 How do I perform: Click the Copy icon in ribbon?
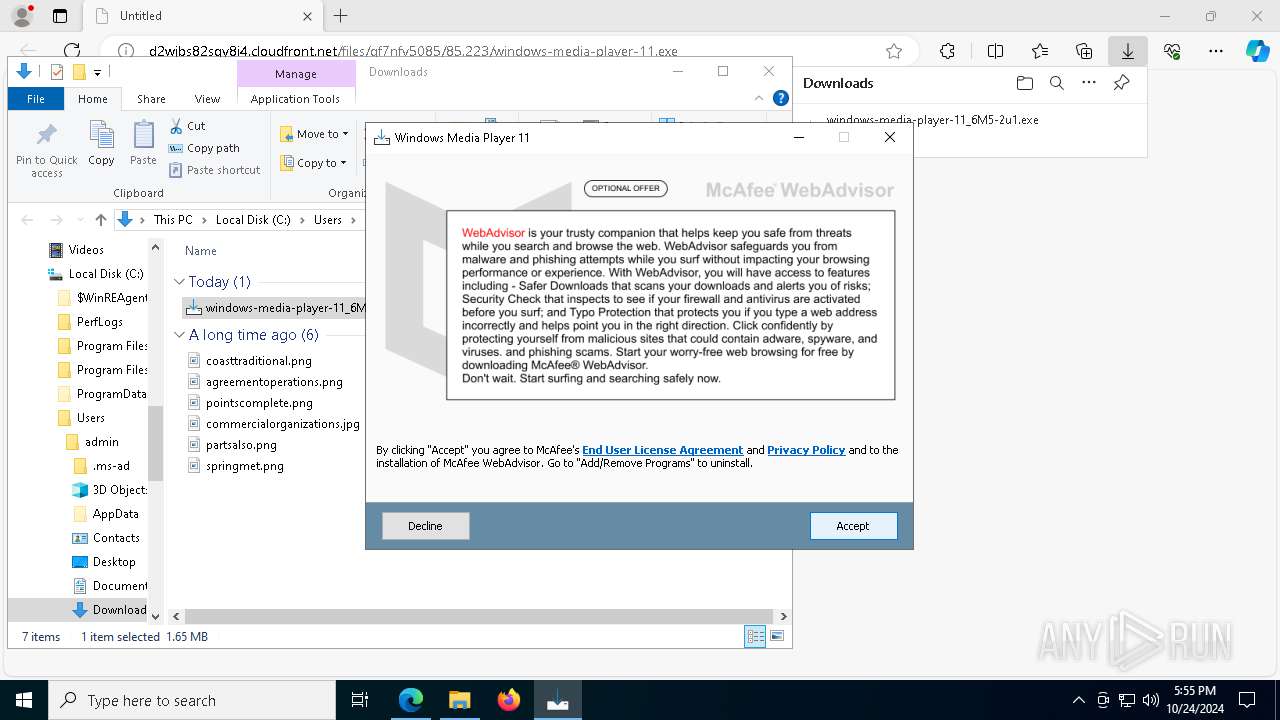pyautogui.click(x=101, y=144)
